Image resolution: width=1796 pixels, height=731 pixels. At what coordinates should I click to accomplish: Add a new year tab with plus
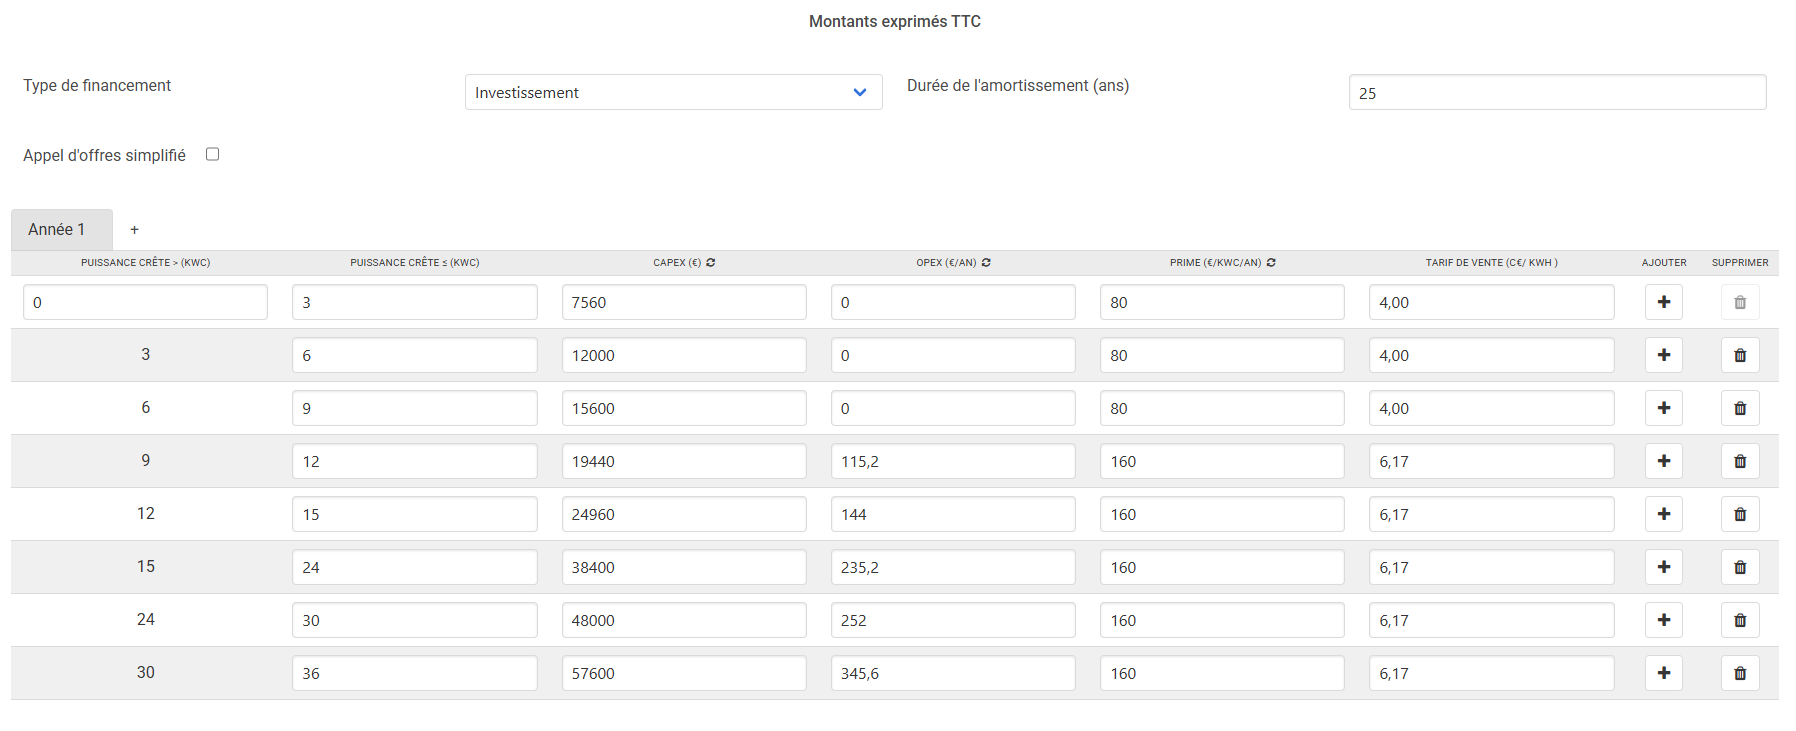[x=134, y=230]
